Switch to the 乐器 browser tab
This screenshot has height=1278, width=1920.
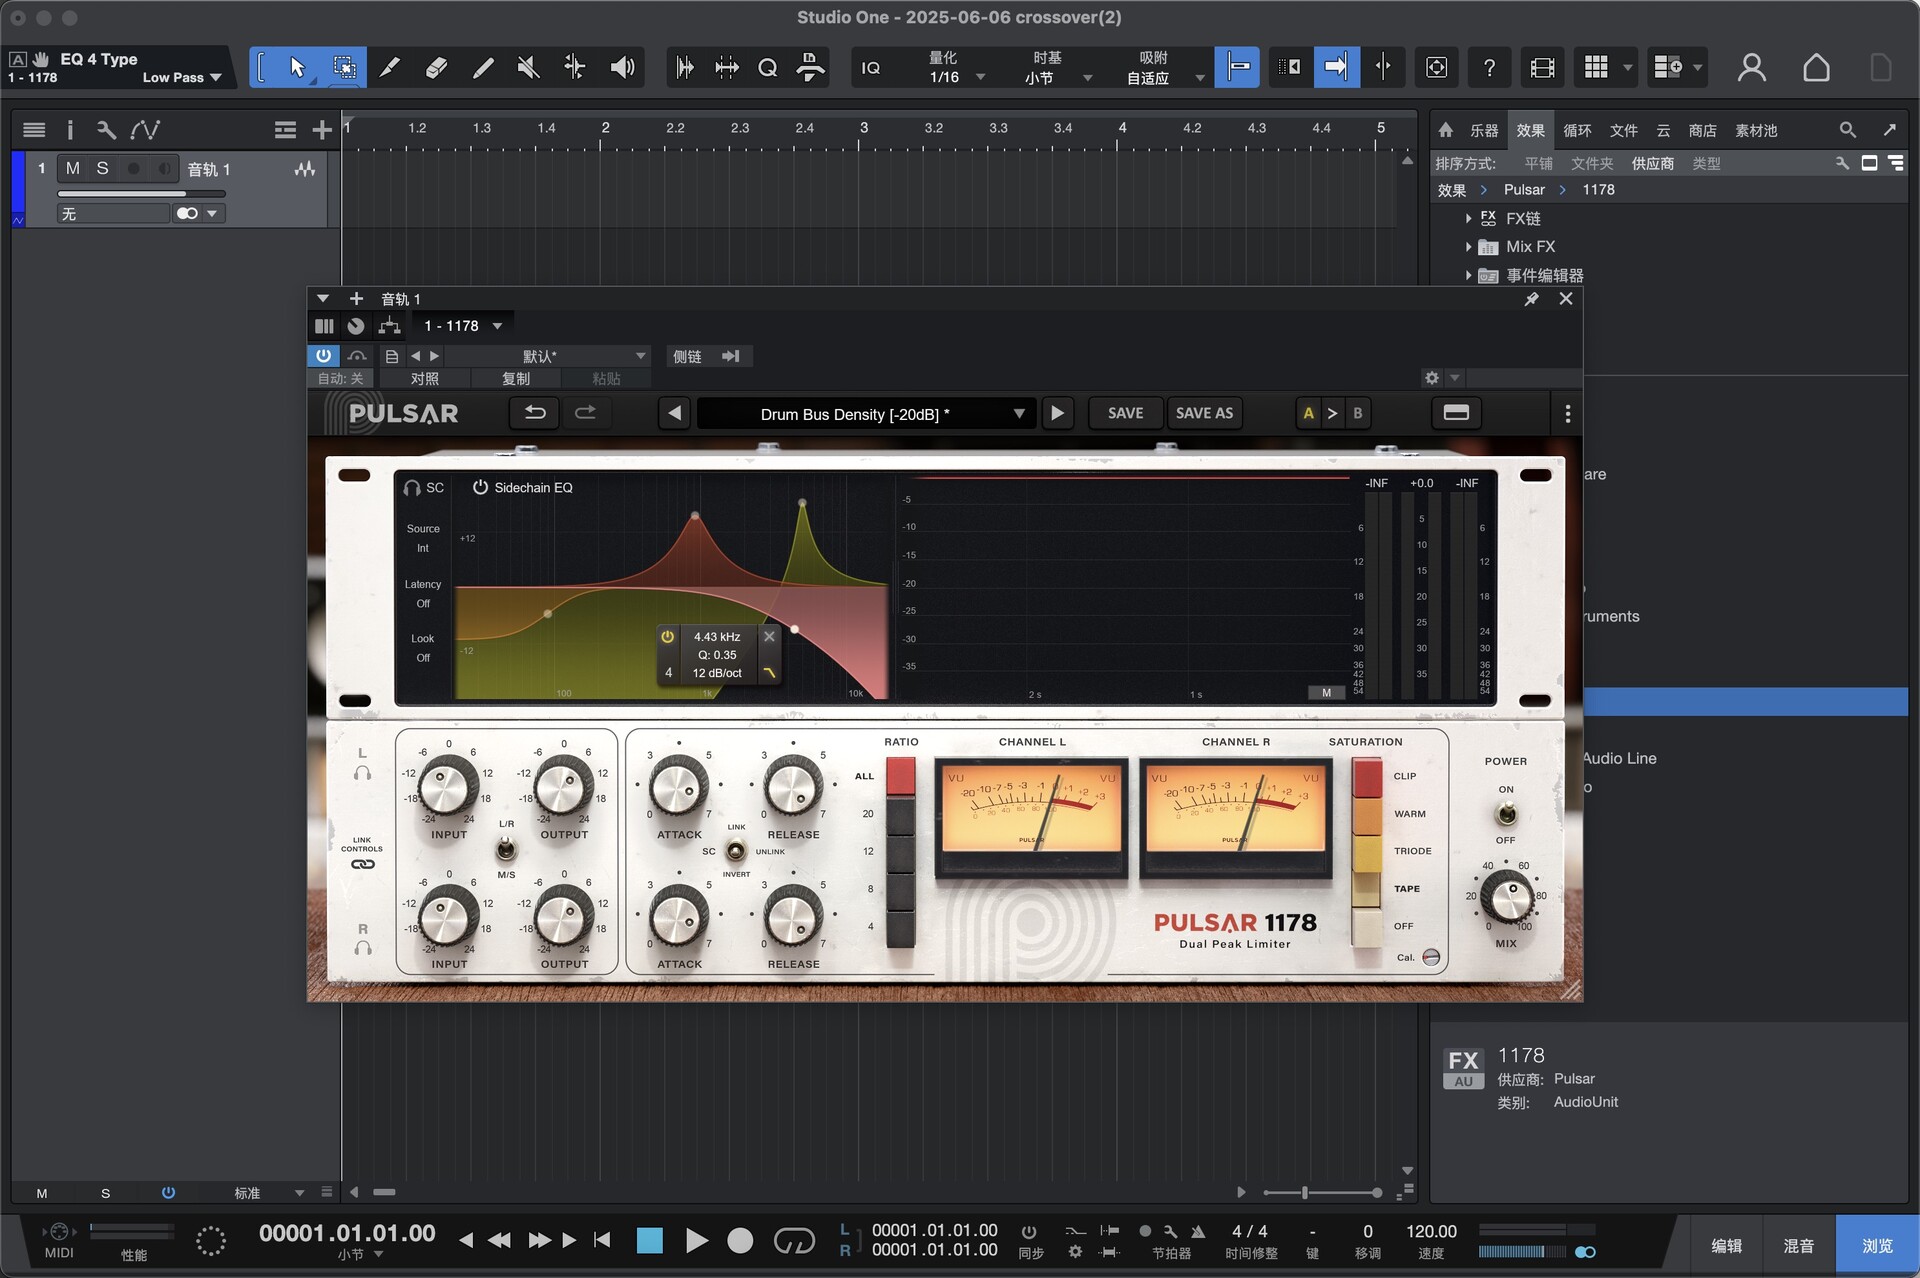click(x=1483, y=130)
